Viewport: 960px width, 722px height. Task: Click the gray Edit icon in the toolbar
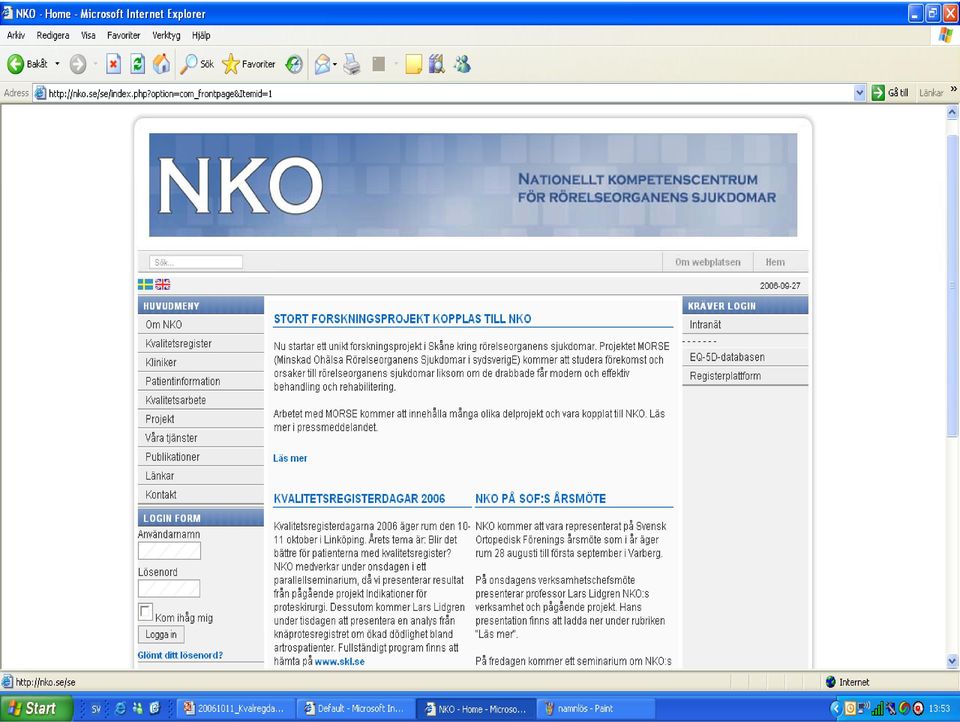[x=379, y=64]
